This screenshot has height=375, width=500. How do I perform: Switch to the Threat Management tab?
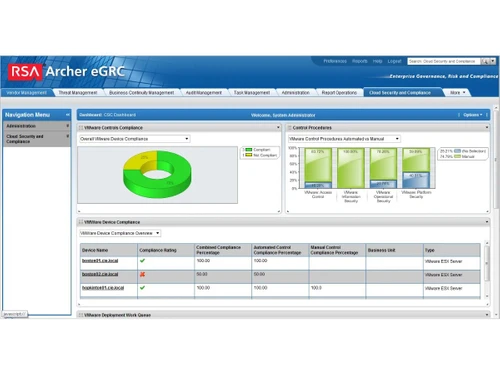pyautogui.click(x=78, y=93)
